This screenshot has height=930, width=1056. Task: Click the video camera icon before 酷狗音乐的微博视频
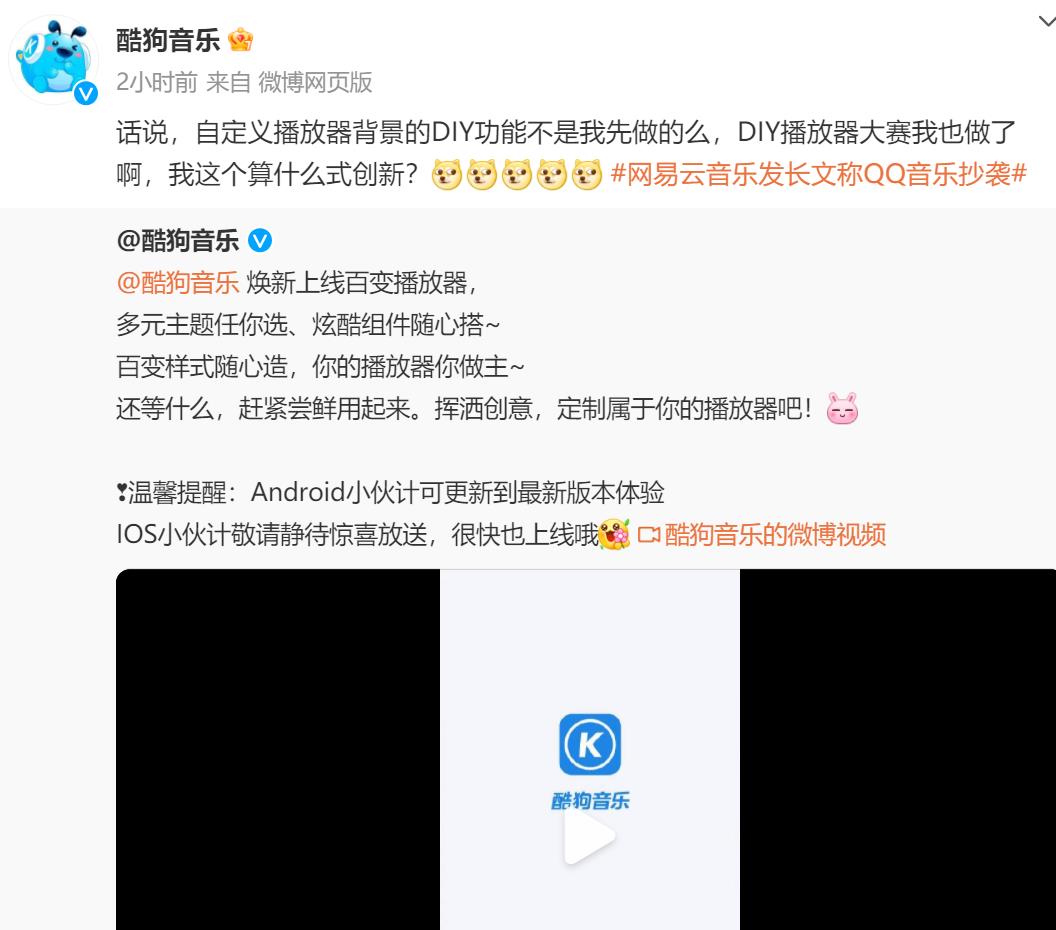[x=649, y=535]
